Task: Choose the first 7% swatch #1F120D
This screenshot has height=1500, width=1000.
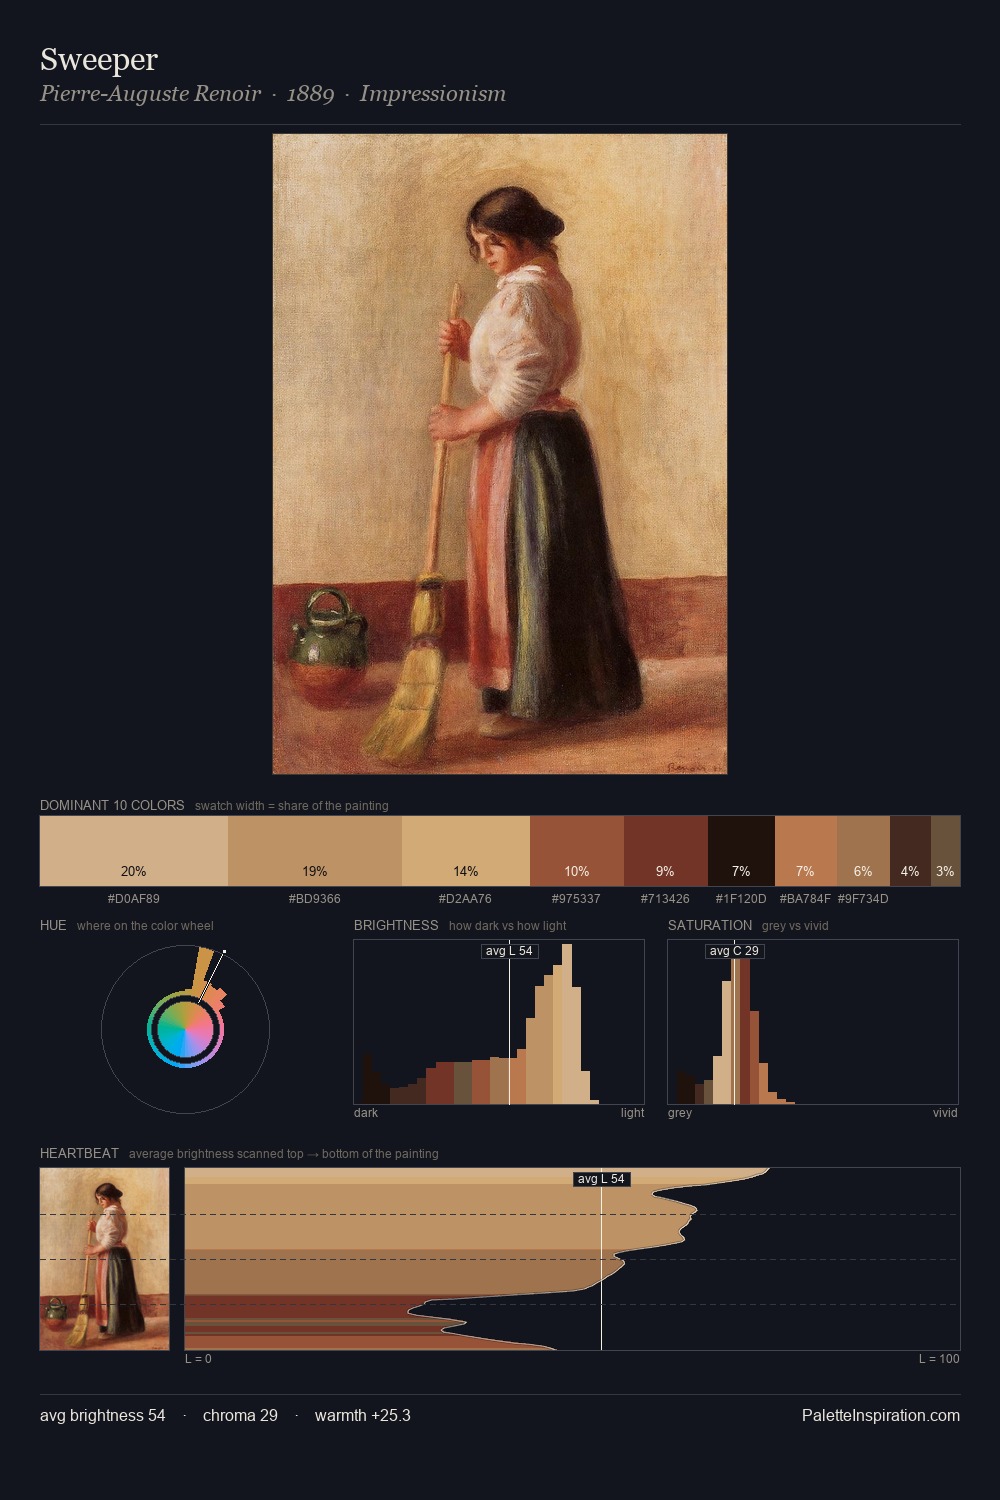Action: 741,851
